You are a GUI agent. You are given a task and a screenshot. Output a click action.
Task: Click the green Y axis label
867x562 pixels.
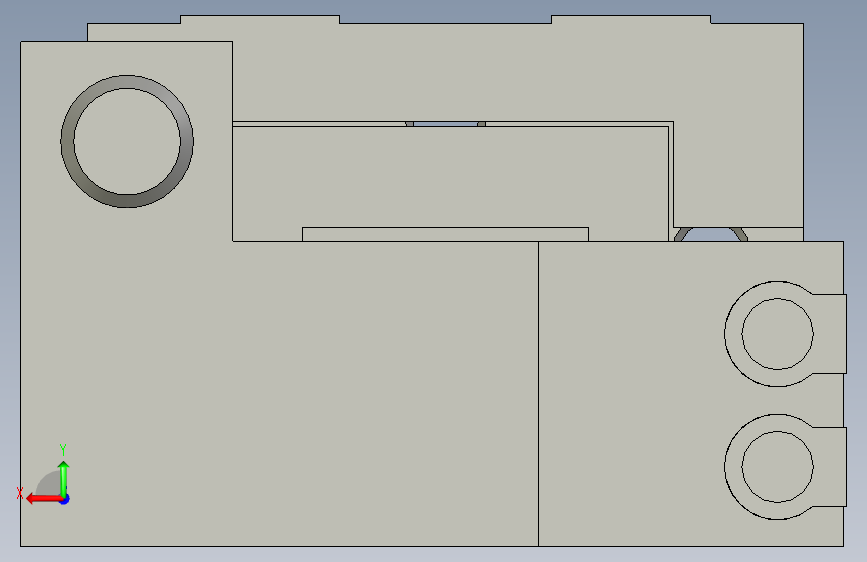click(63, 449)
